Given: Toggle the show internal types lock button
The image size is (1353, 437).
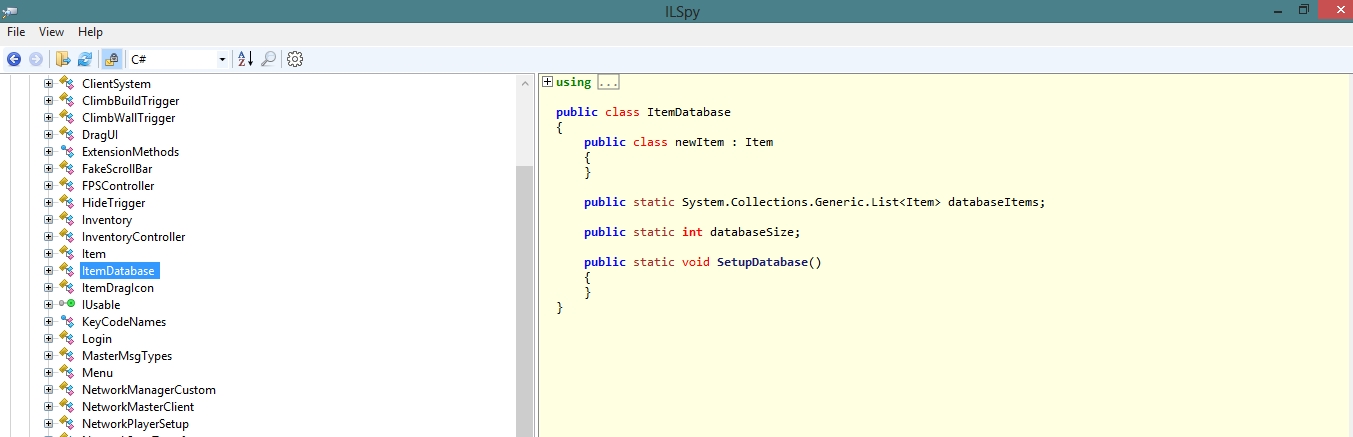Looking at the screenshot, I should 112,60.
